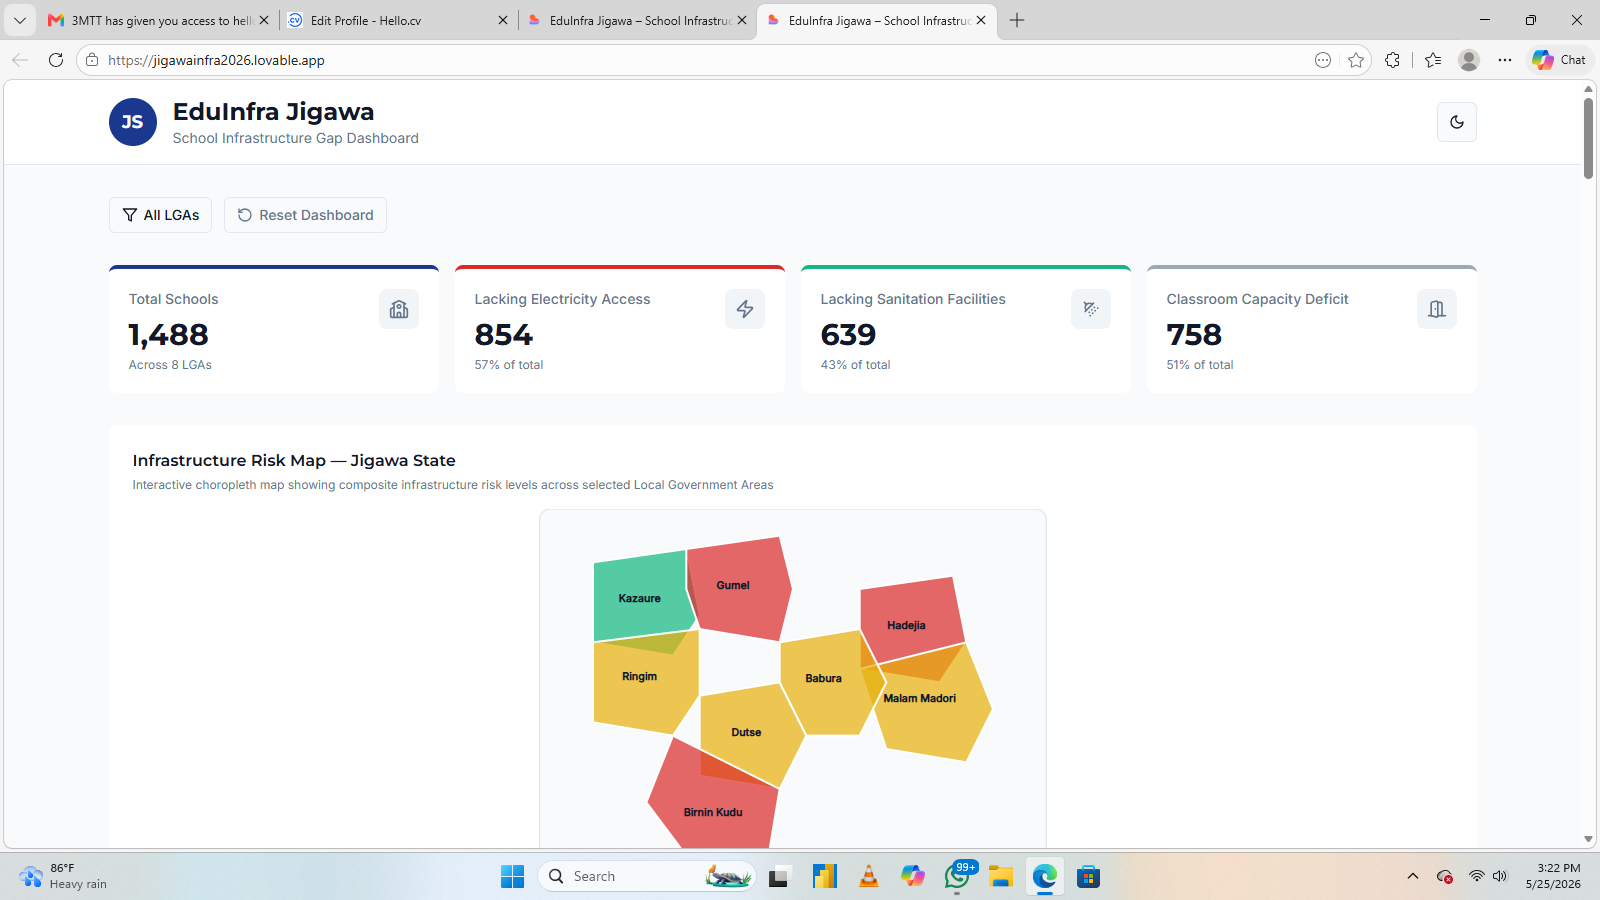Viewport: 1600px width, 900px height.
Task: View site information lock icon
Action: (92, 60)
